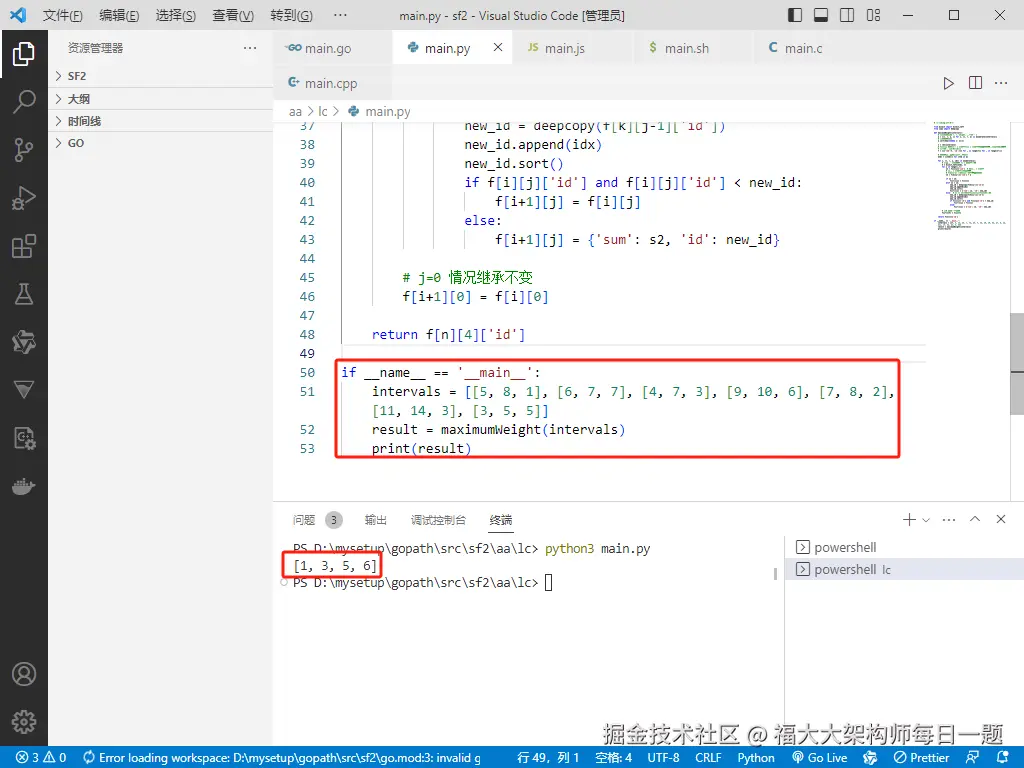1024x768 pixels.
Task: Click the editor minimap code overview
Action: tap(969, 175)
